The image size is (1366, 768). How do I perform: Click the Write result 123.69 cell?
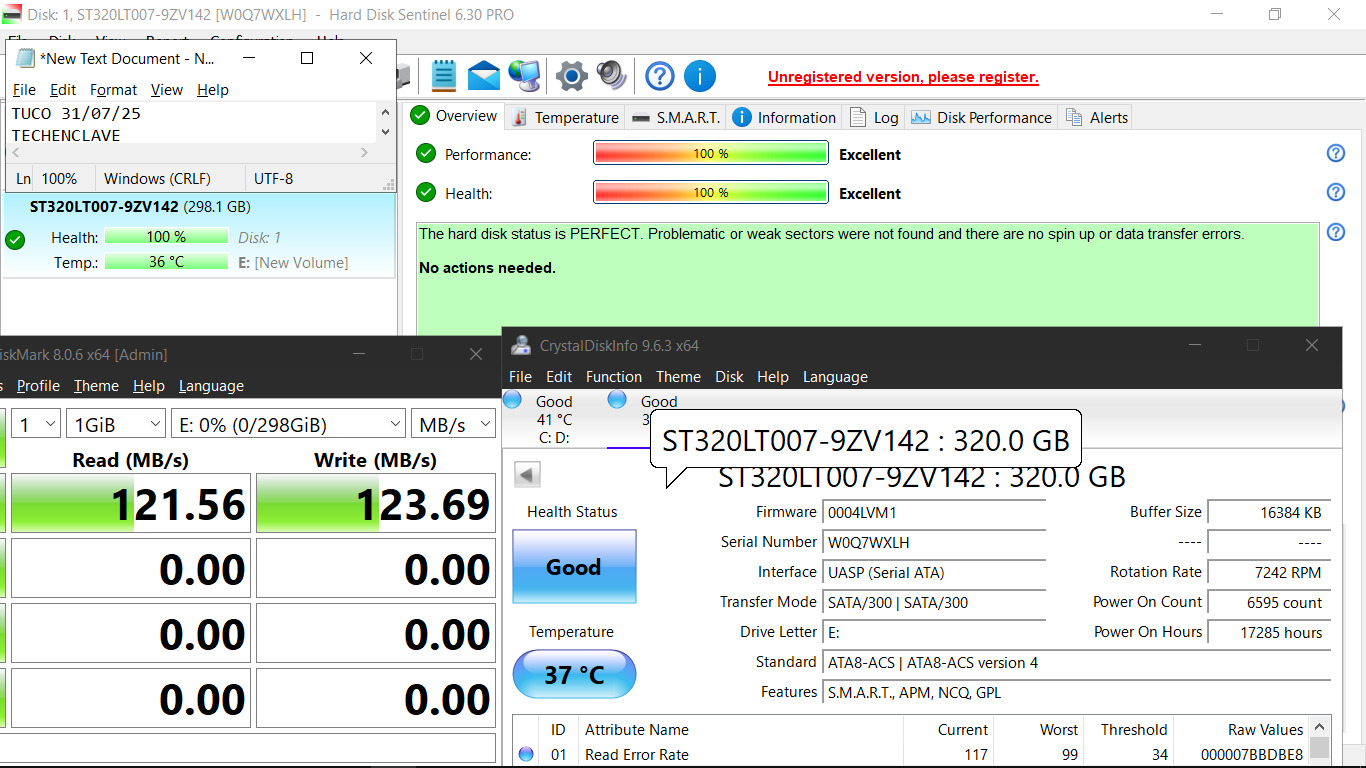pos(376,503)
